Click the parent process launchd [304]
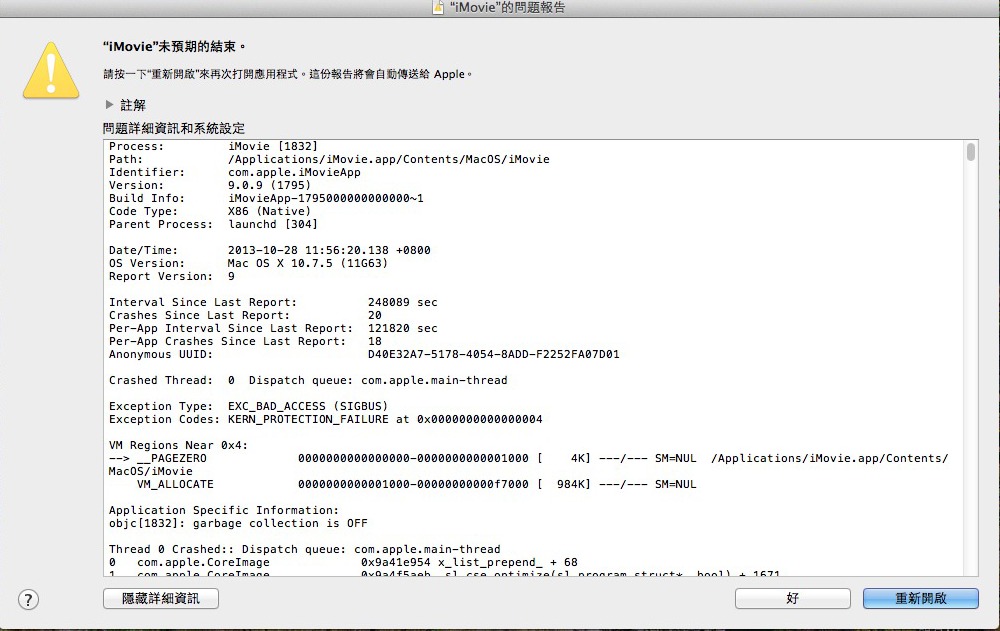This screenshot has width=1000, height=631. pos(272,225)
